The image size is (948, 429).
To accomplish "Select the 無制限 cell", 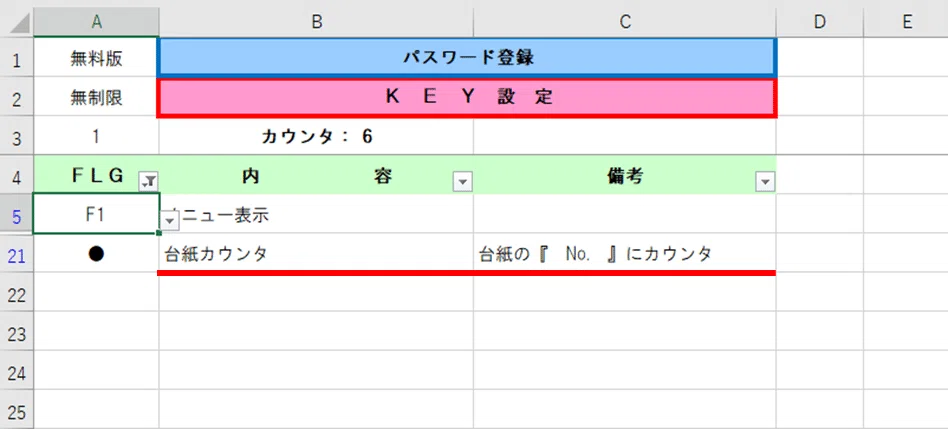I will pyautogui.click(x=96, y=97).
